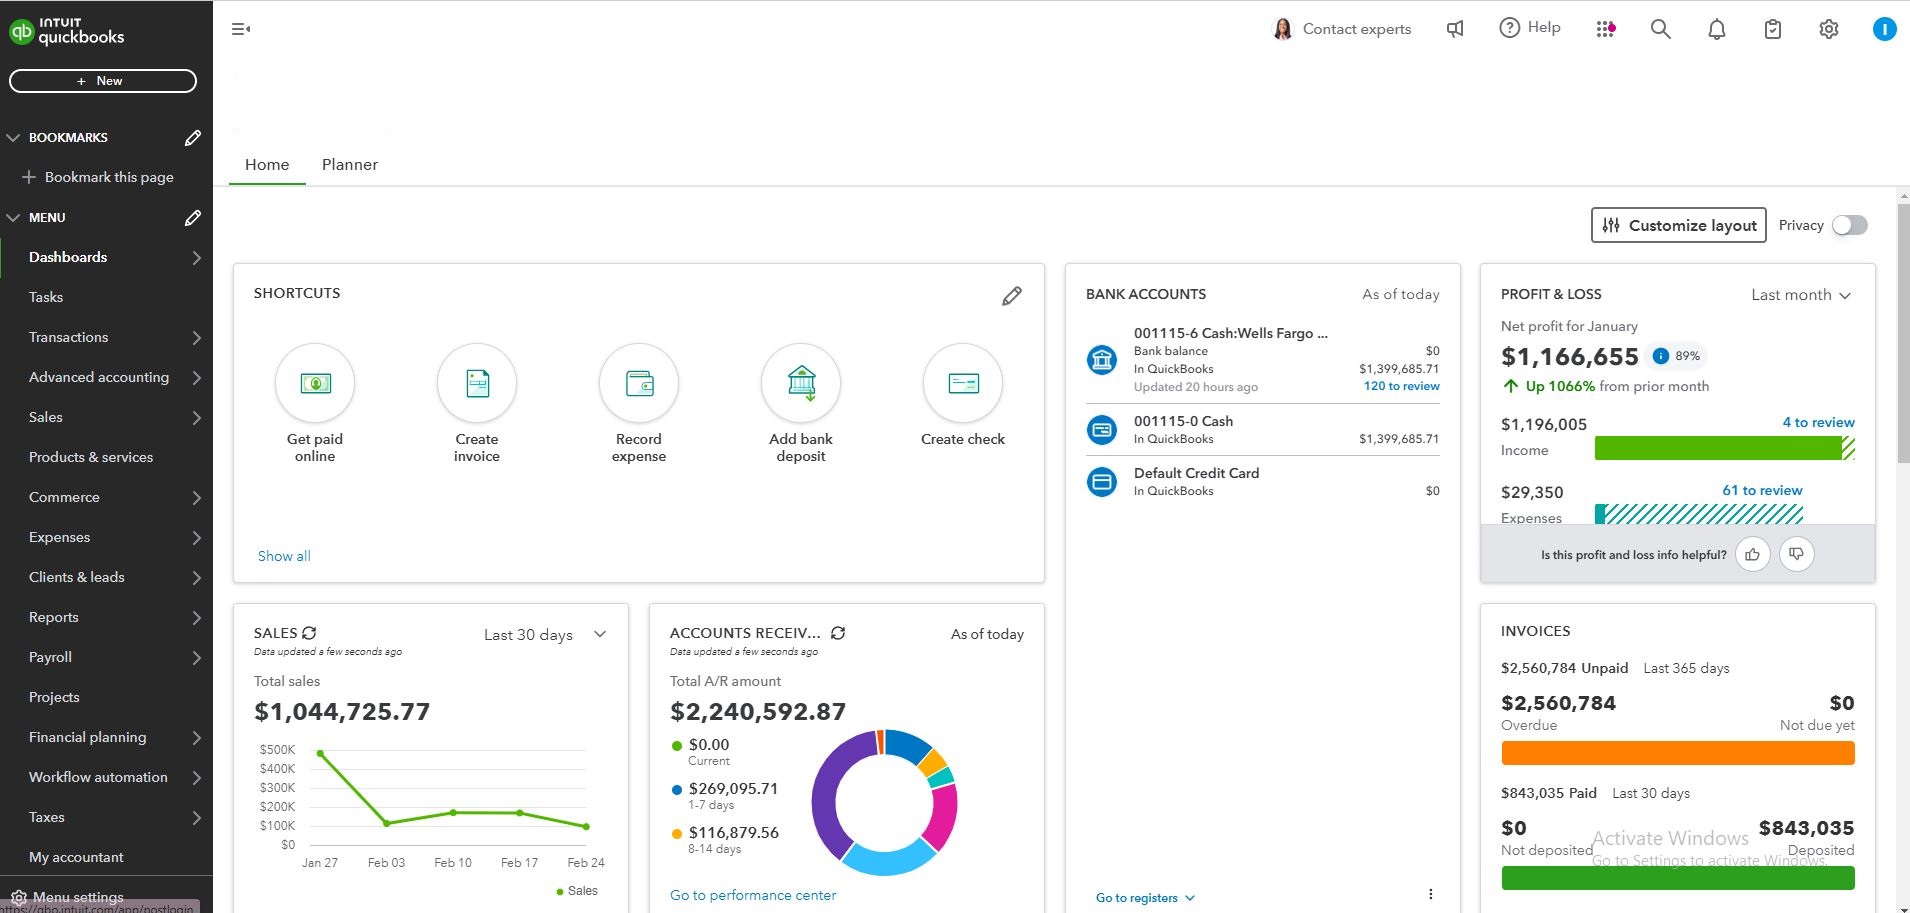This screenshot has width=1910, height=913.
Task: Click the Get paid online shortcut icon
Action: point(315,384)
